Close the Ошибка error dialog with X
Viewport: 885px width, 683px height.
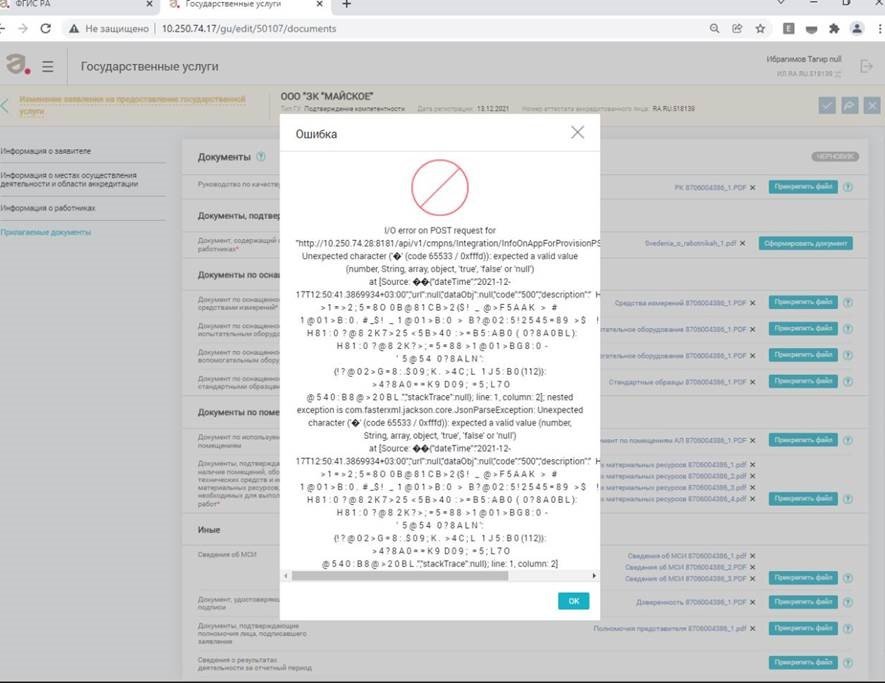(x=576, y=132)
